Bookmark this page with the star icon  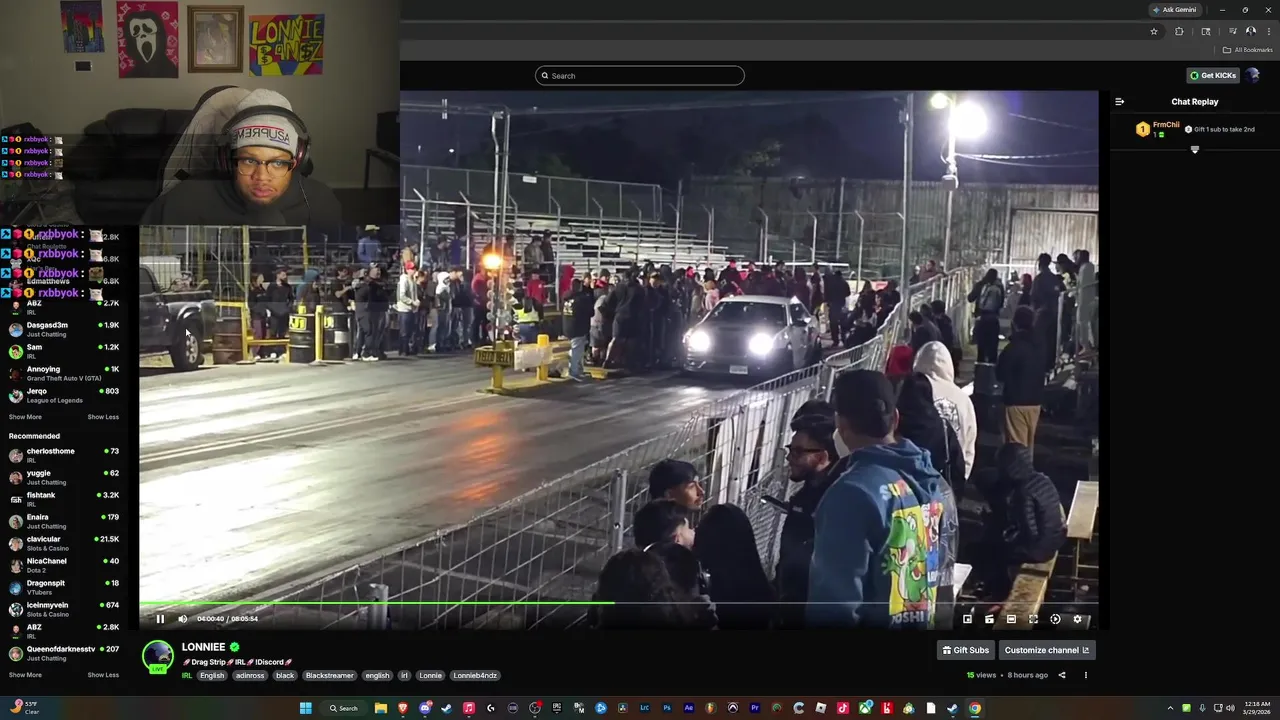(1154, 31)
